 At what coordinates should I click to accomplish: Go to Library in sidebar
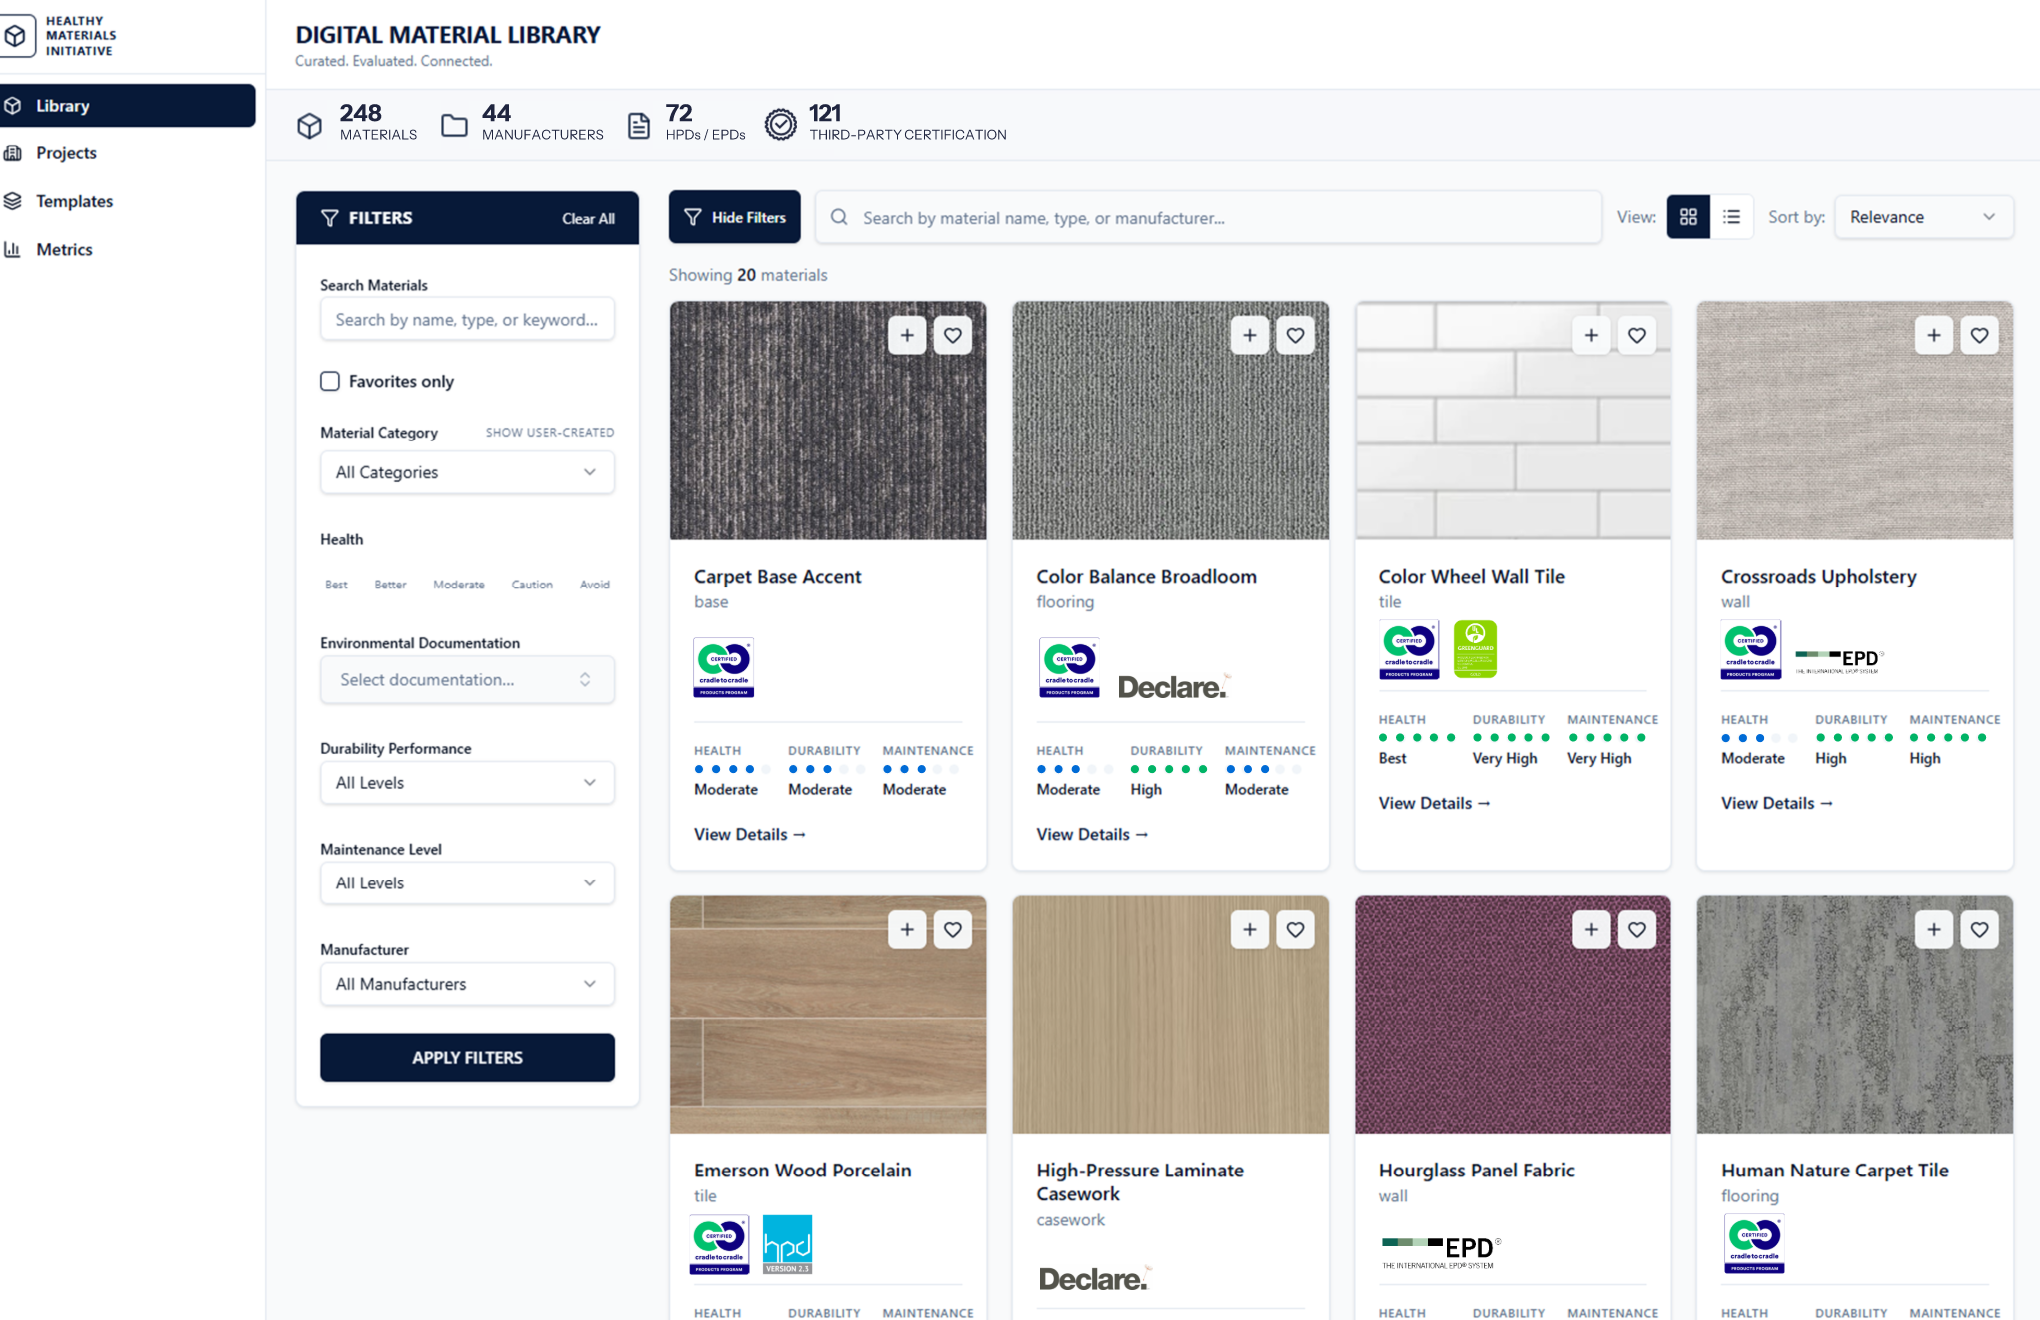[x=127, y=105]
